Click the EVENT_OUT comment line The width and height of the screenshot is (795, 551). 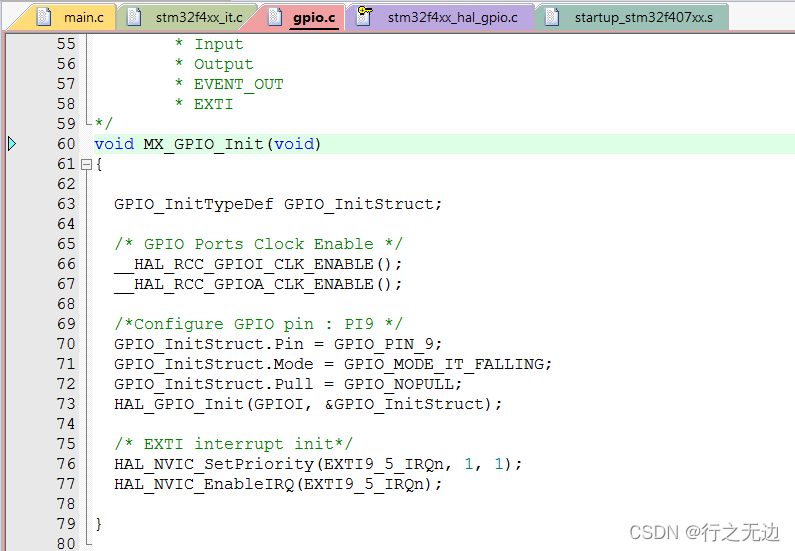tap(229, 84)
